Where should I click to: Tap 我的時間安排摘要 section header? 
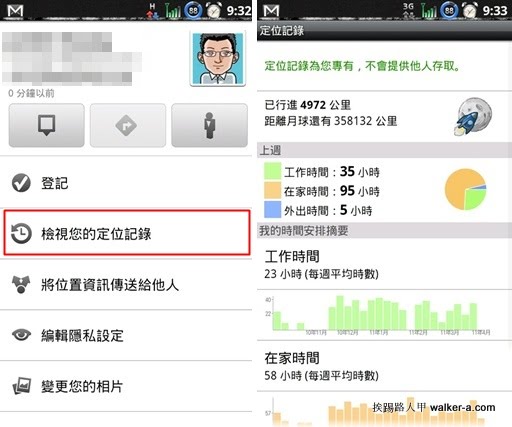click(x=384, y=230)
